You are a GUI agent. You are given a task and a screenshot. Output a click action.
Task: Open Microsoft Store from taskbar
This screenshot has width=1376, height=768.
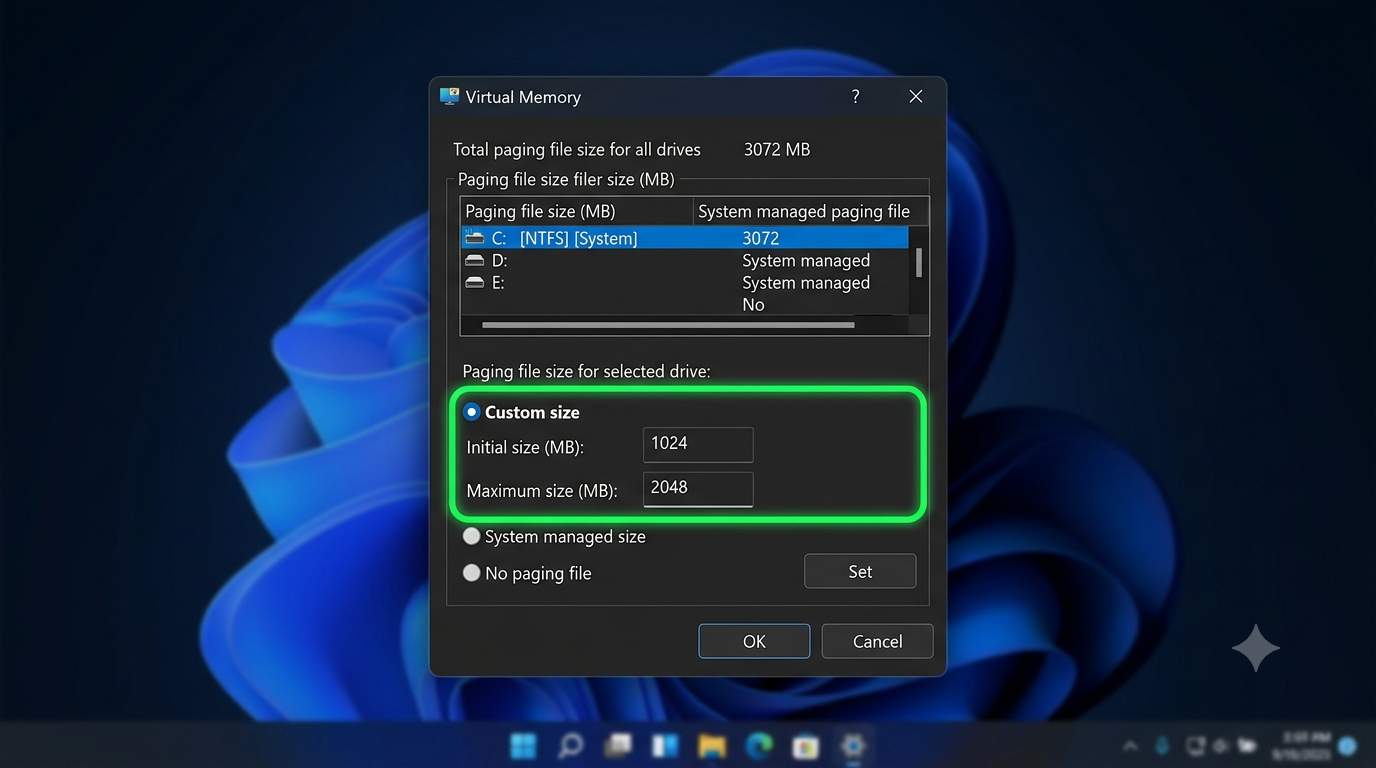point(806,746)
